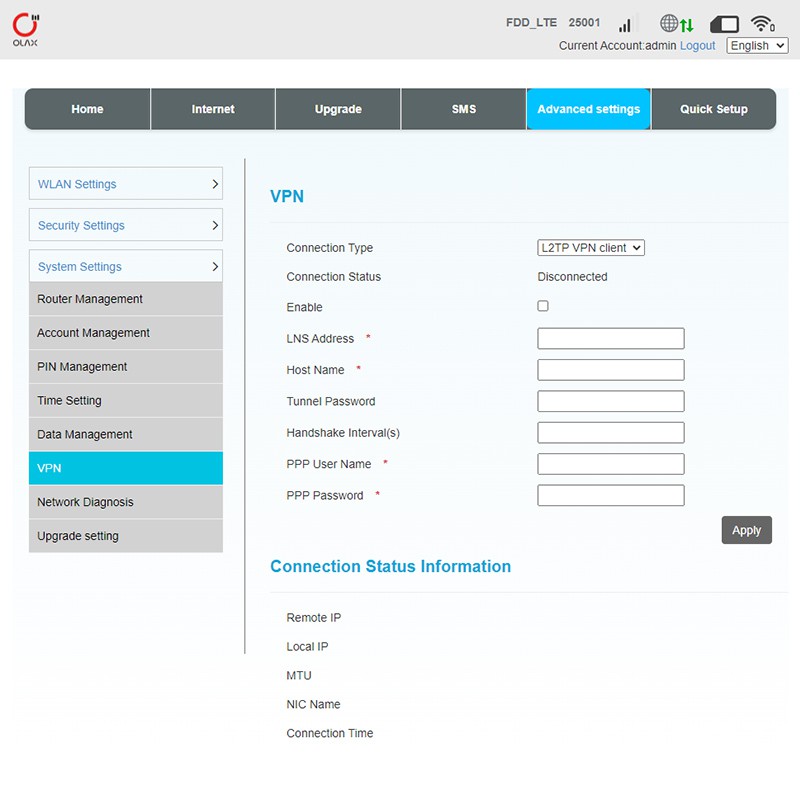Open the SMS tab
Viewport: 800px width, 800px height.
(464, 109)
